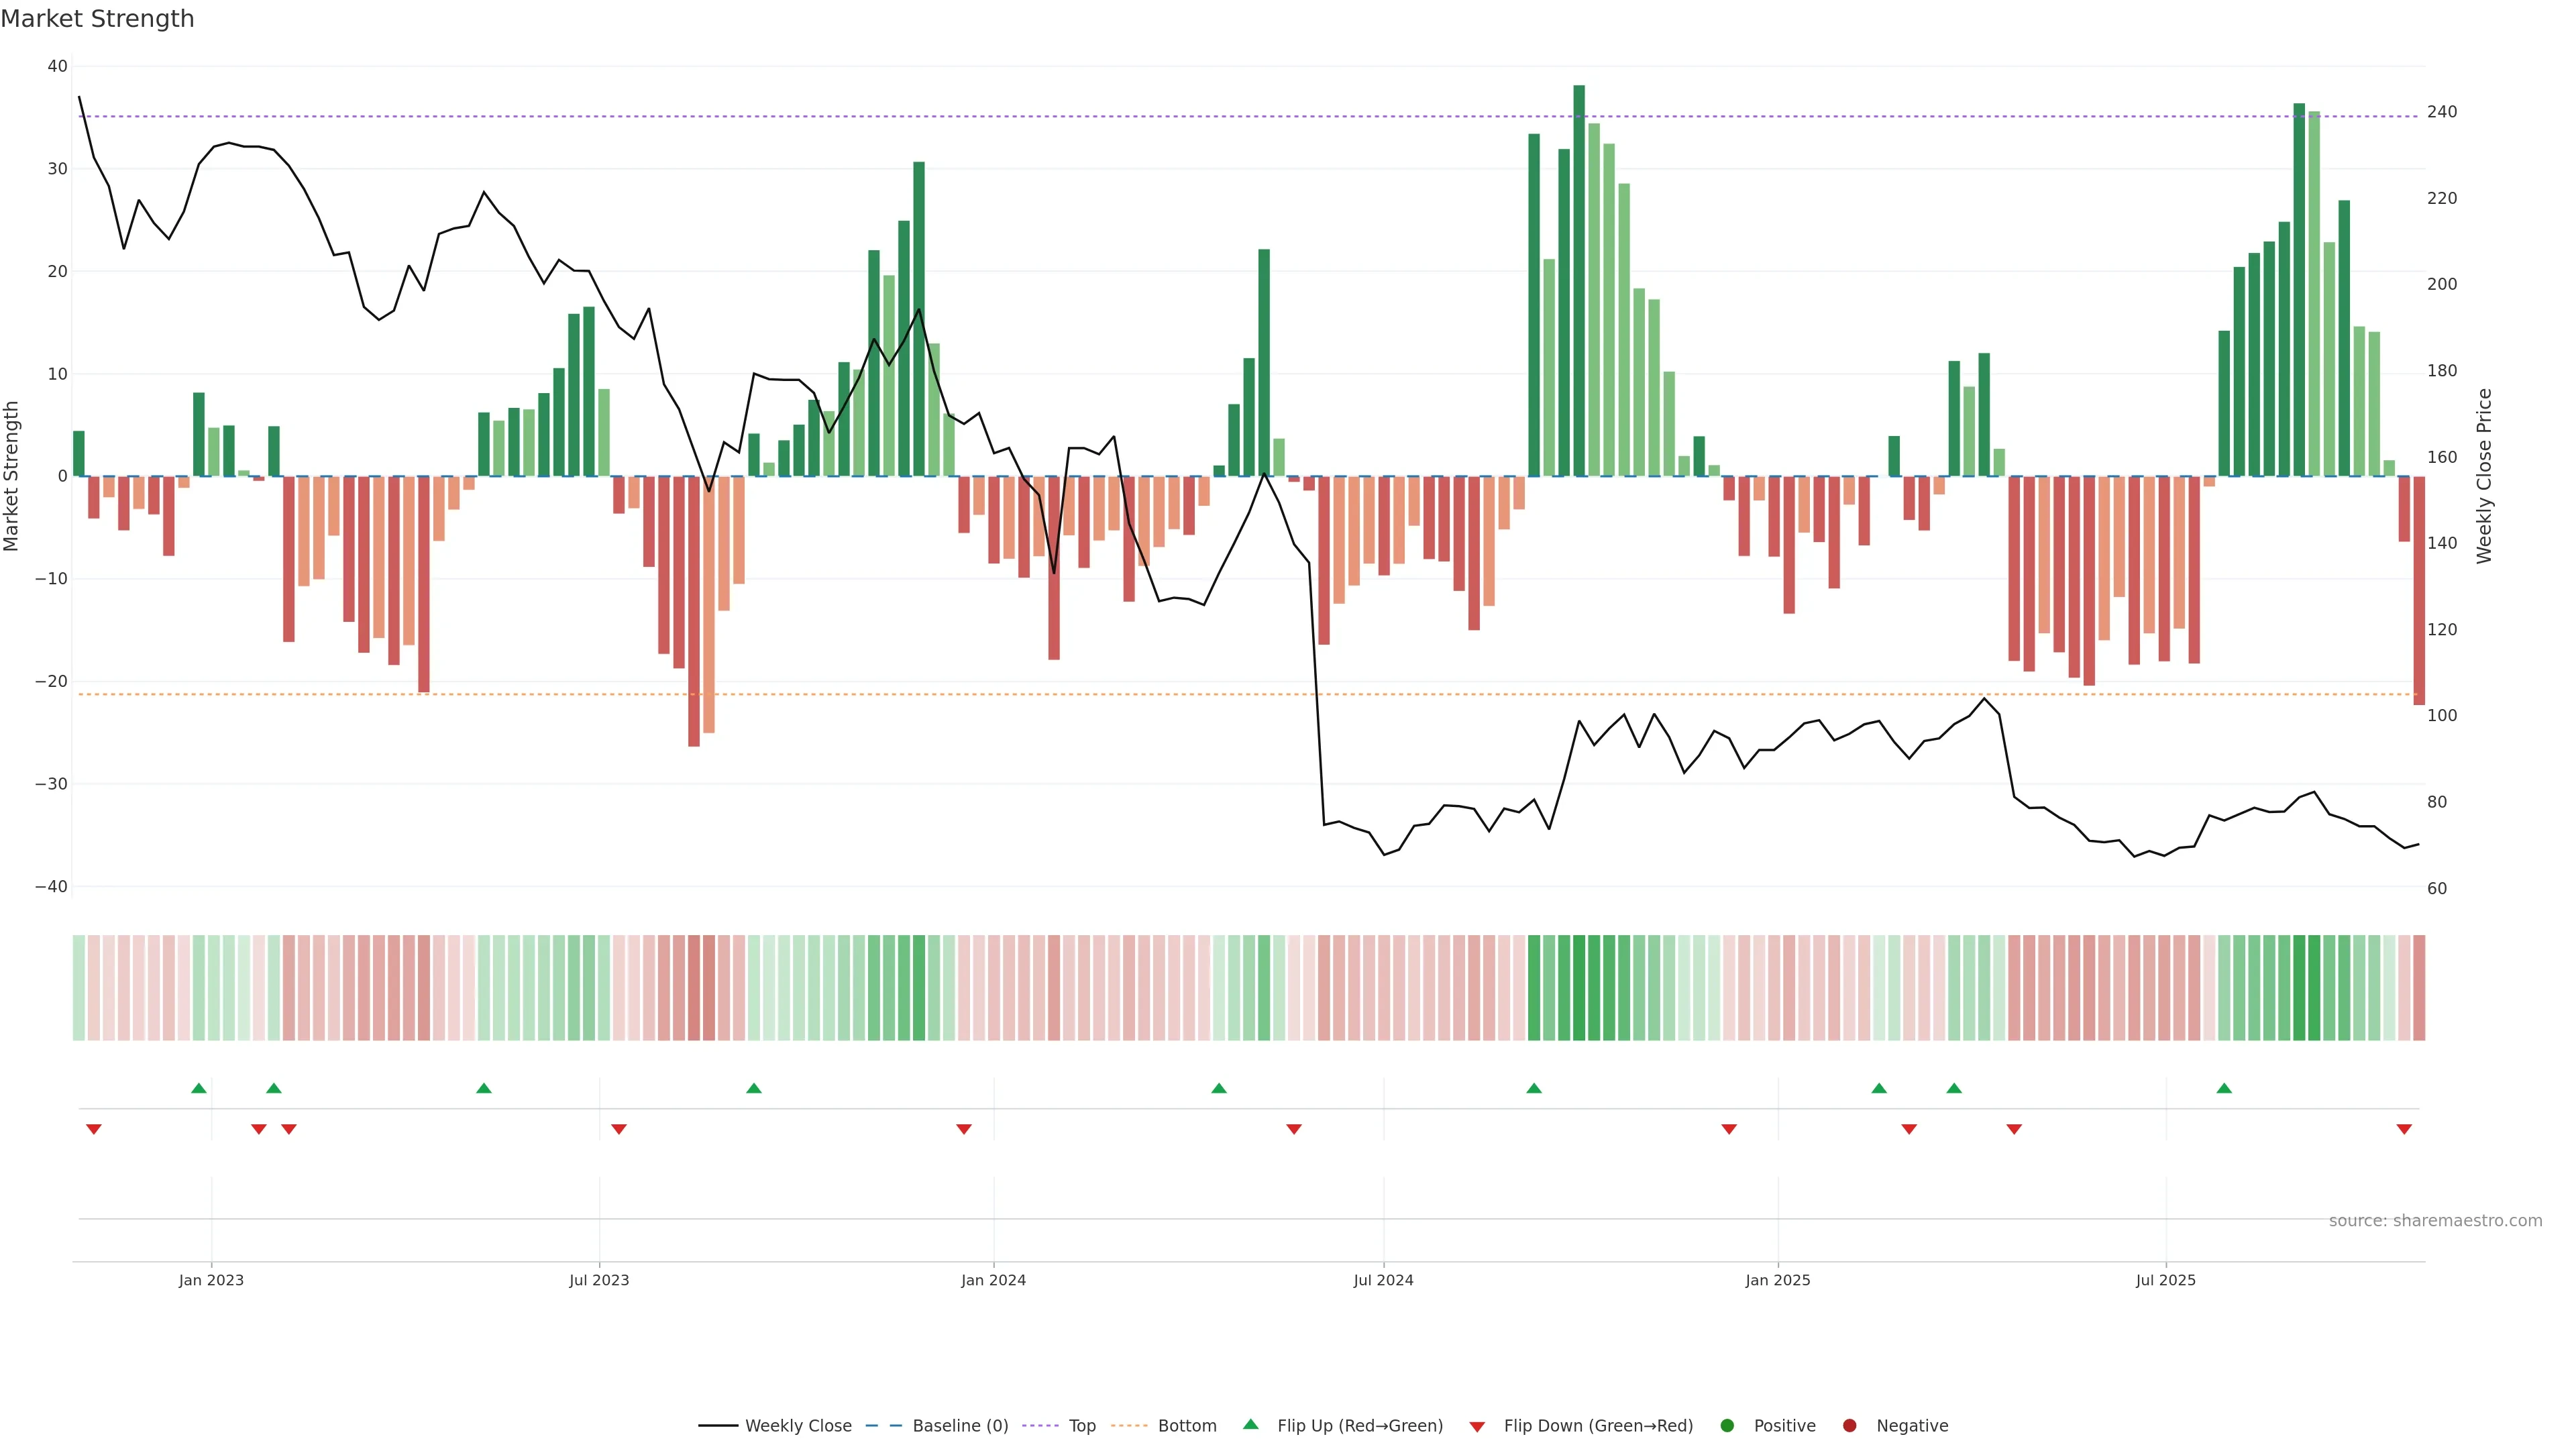Viewport: 2576px width, 1449px height.
Task: Click the Jan 2025 x-axis label
Action: tap(1777, 1280)
